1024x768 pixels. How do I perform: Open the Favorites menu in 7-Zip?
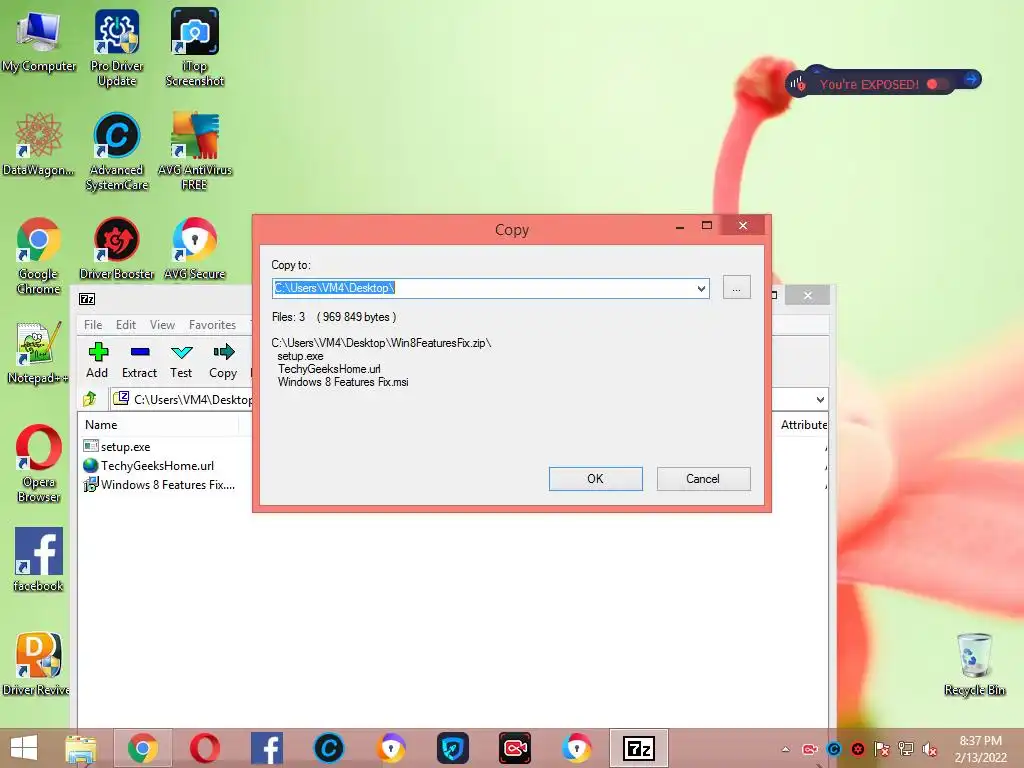pos(212,325)
